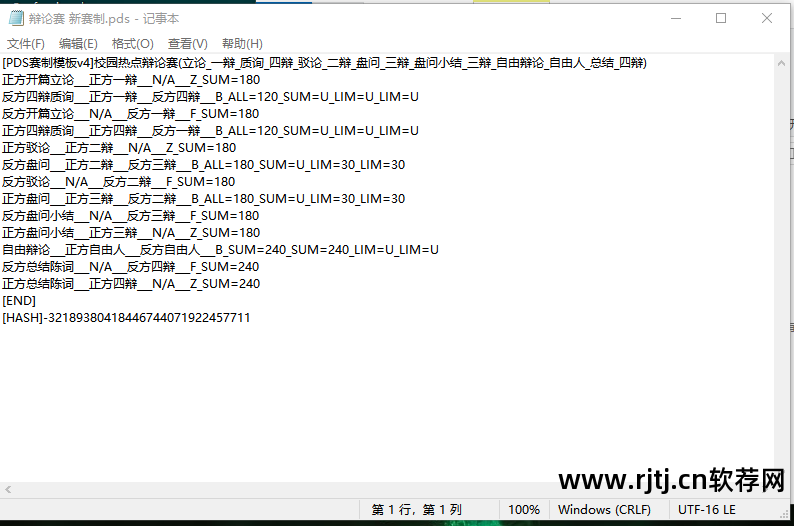Click the Notepad icon in title bar
Viewport: 794px width, 526px height.
[16, 18]
